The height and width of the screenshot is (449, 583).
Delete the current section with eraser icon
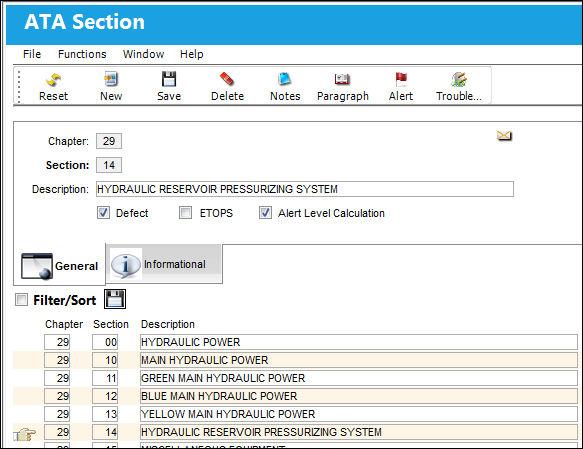(227, 79)
